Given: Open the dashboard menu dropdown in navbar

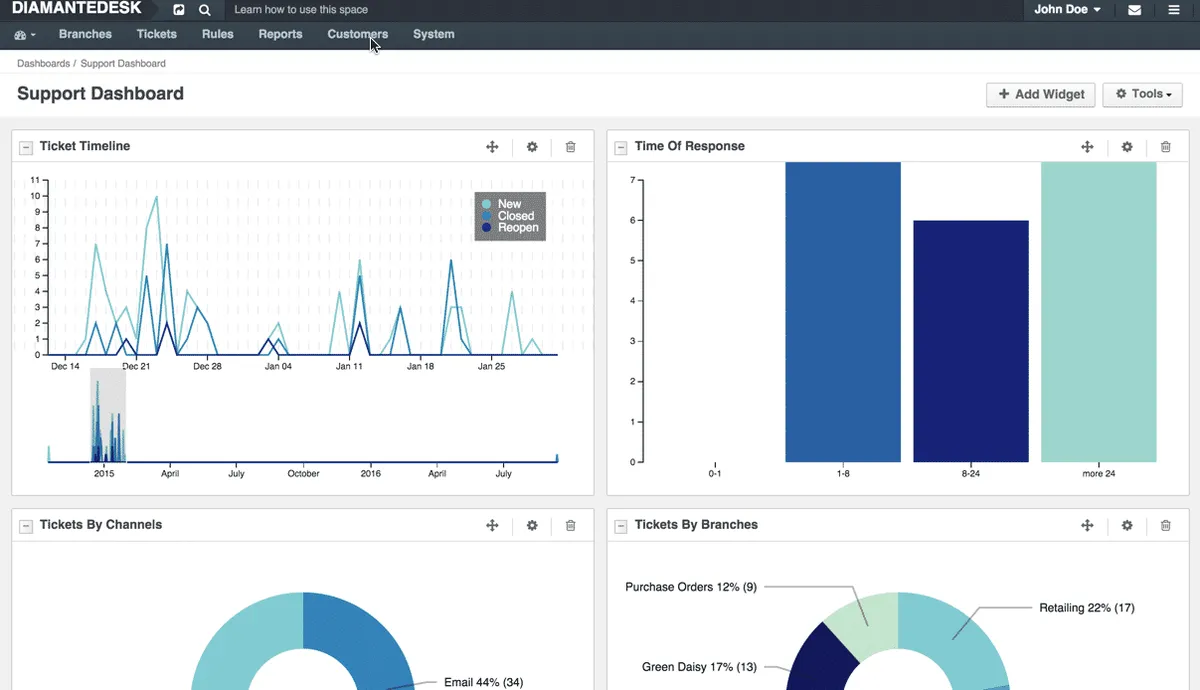Looking at the screenshot, I should click(x=25, y=35).
